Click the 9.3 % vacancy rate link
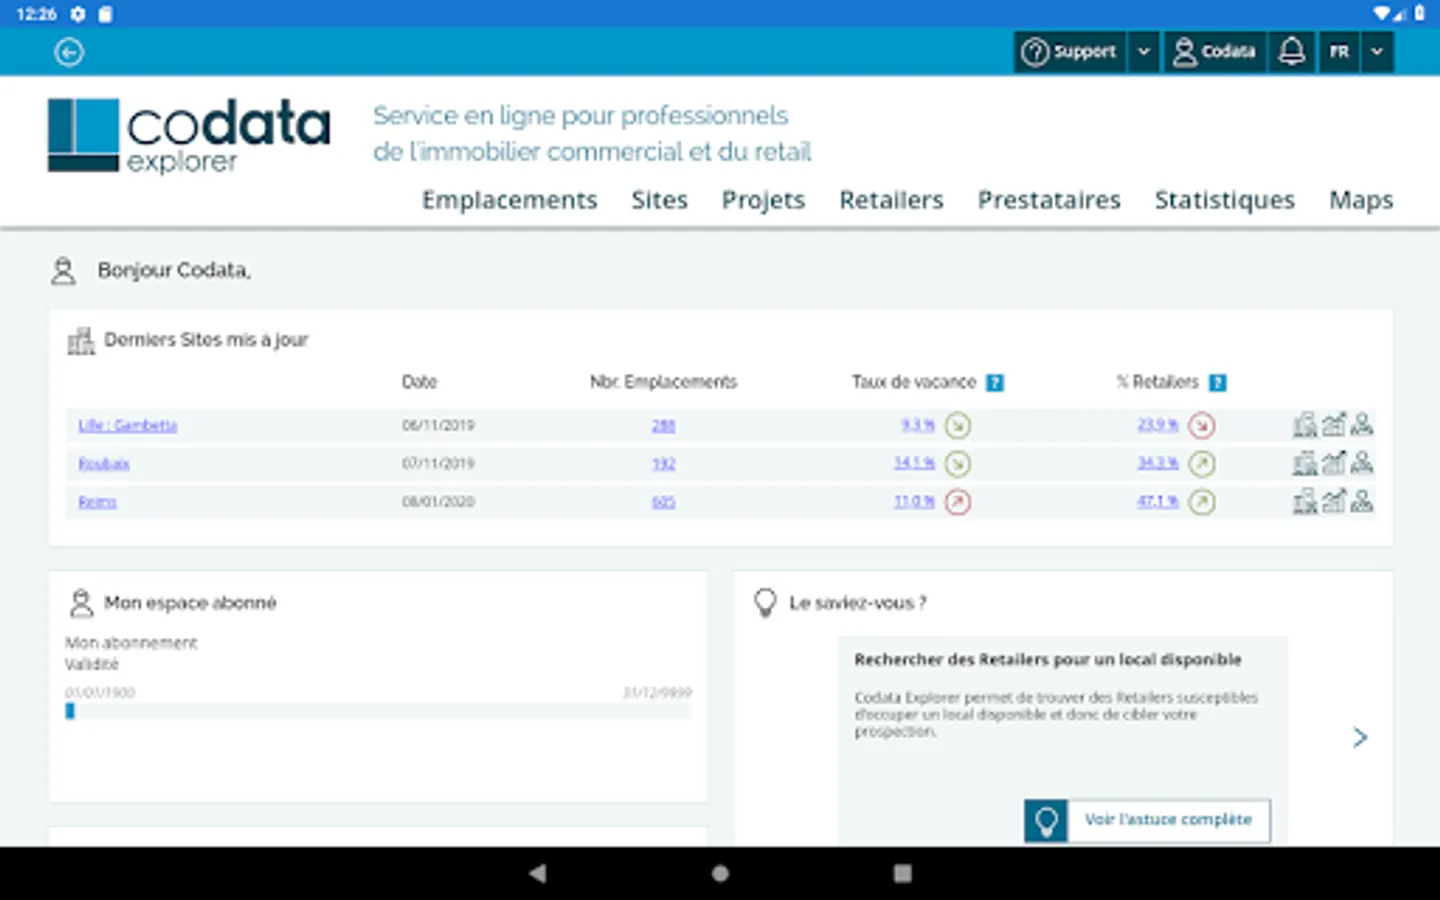The width and height of the screenshot is (1440, 900). point(918,425)
